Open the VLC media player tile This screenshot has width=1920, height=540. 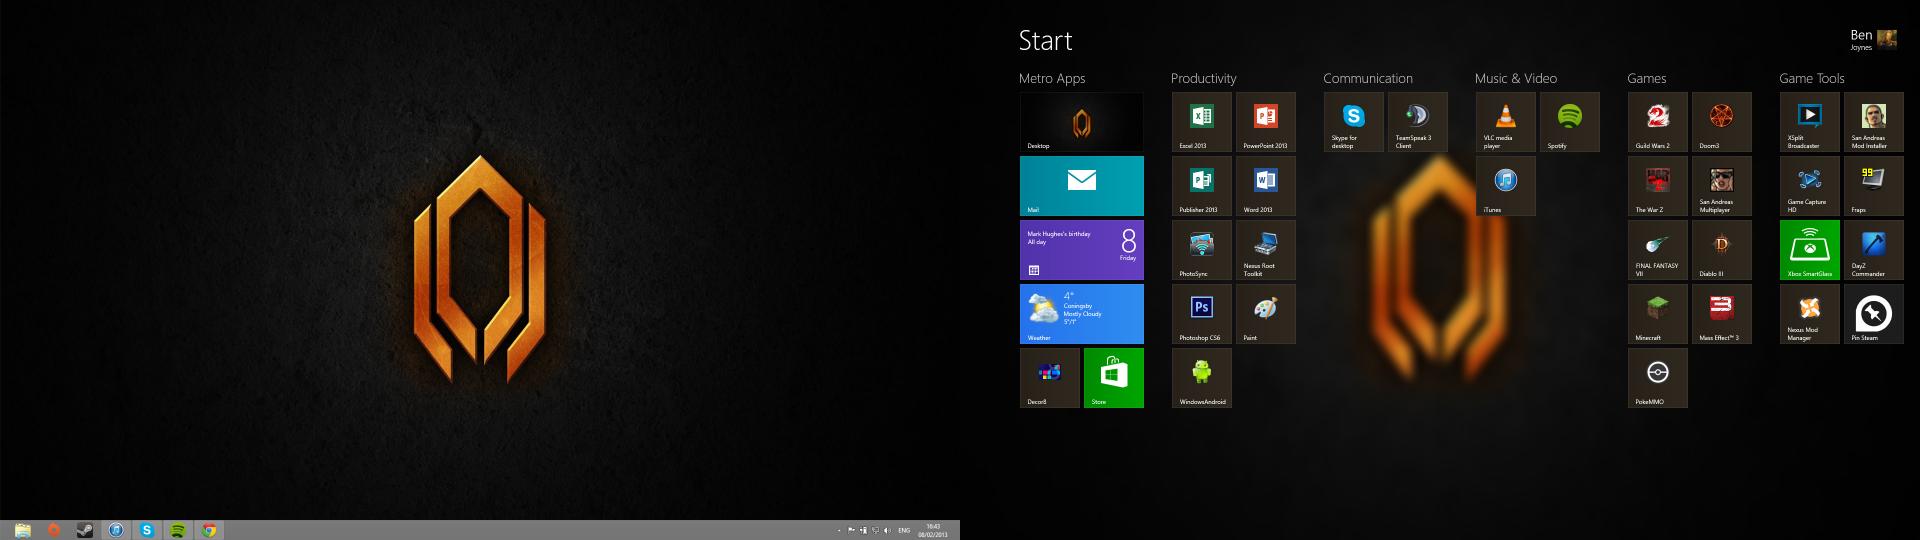[x=1505, y=122]
